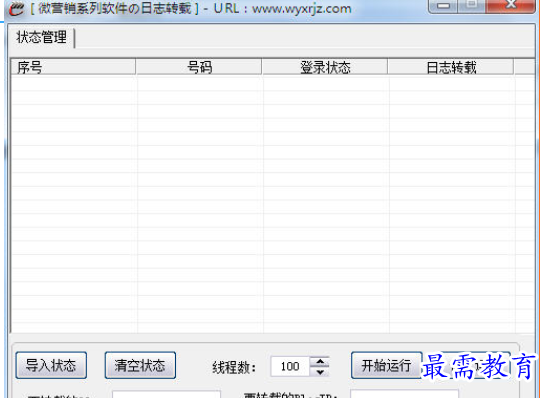Viewport: 544px width, 398px height.
Task: Import states with 导入状态 button
Action: [51, 365]
